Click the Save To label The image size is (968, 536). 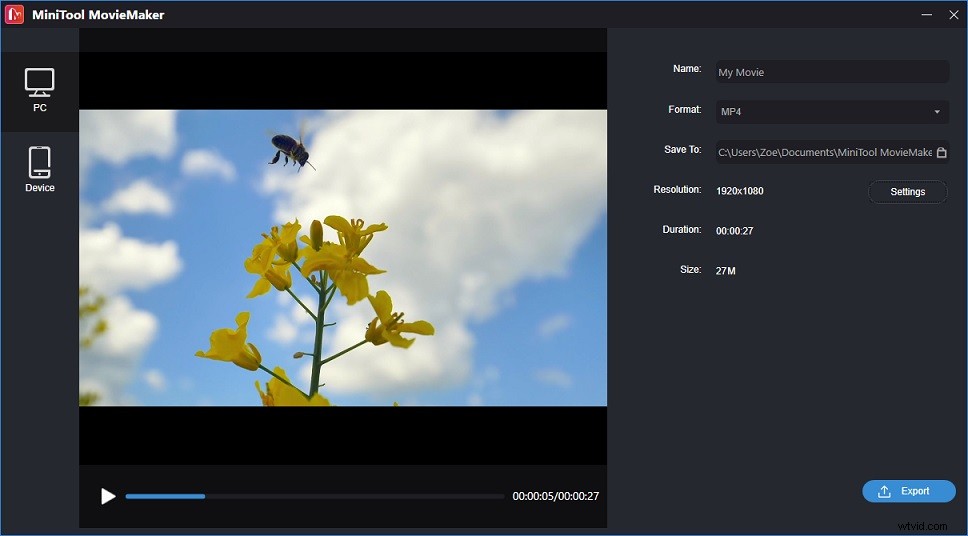coord(683,149)
